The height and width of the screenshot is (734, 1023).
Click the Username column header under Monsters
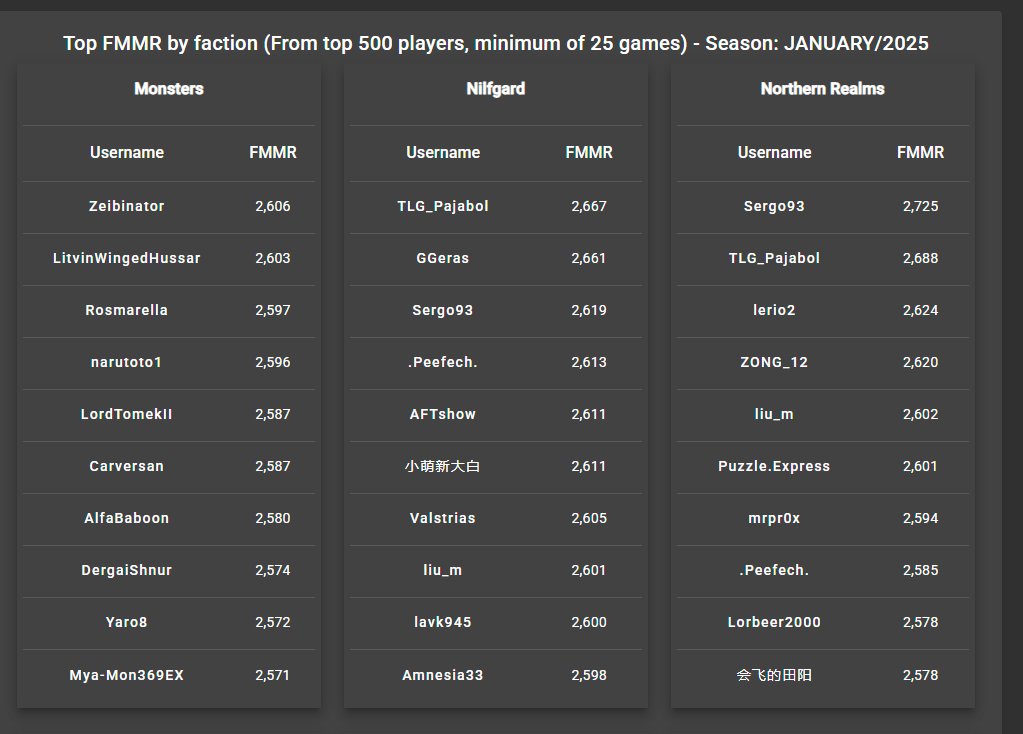[x=127, y=153]
